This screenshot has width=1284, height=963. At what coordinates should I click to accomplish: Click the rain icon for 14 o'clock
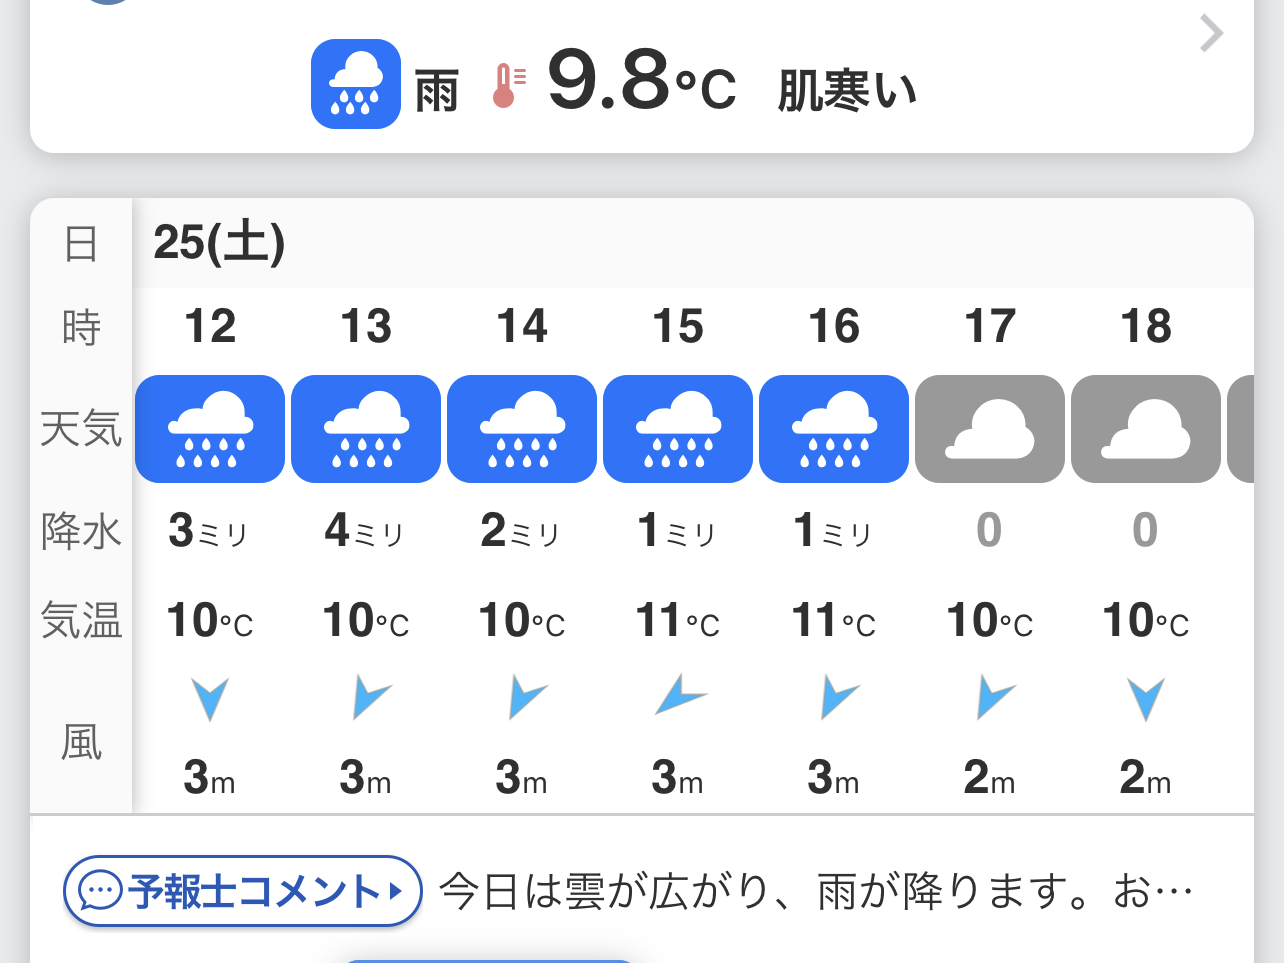522,429
